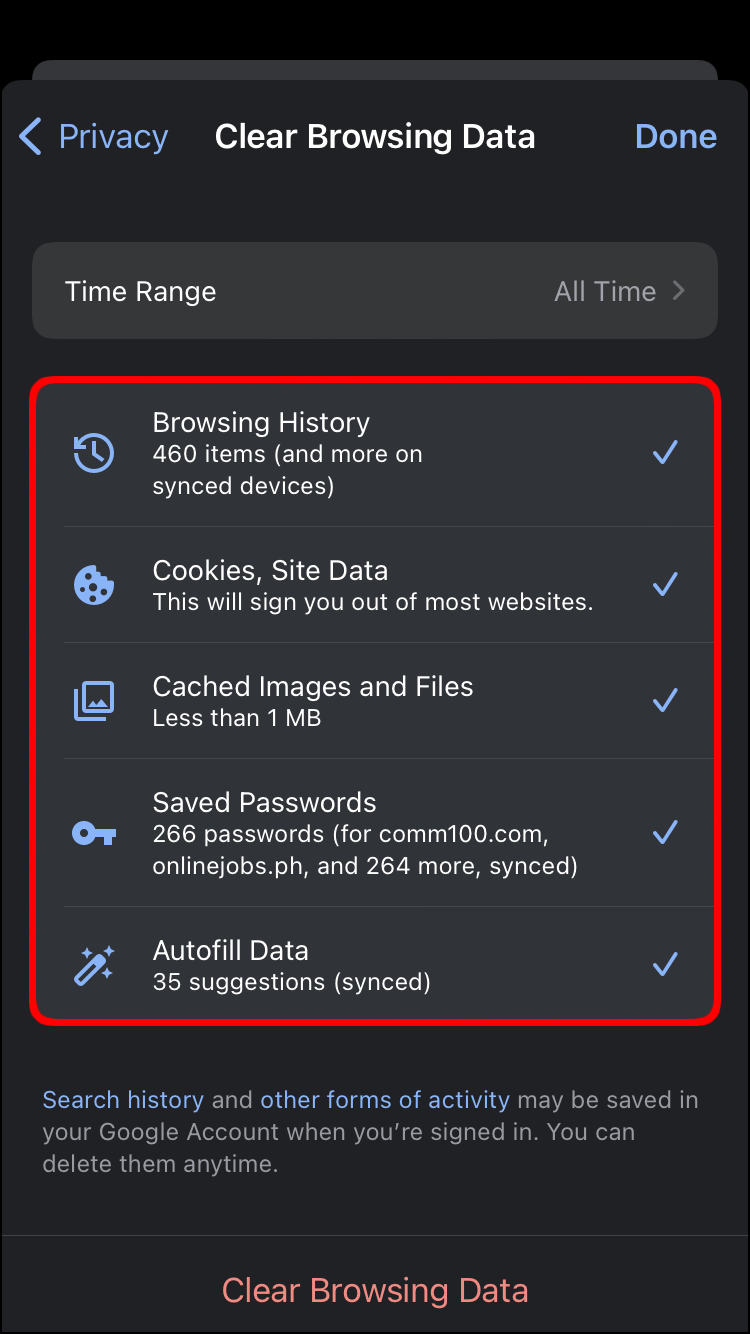
Task: Click the Cached Images picture icon
Action: click(94, 701)
